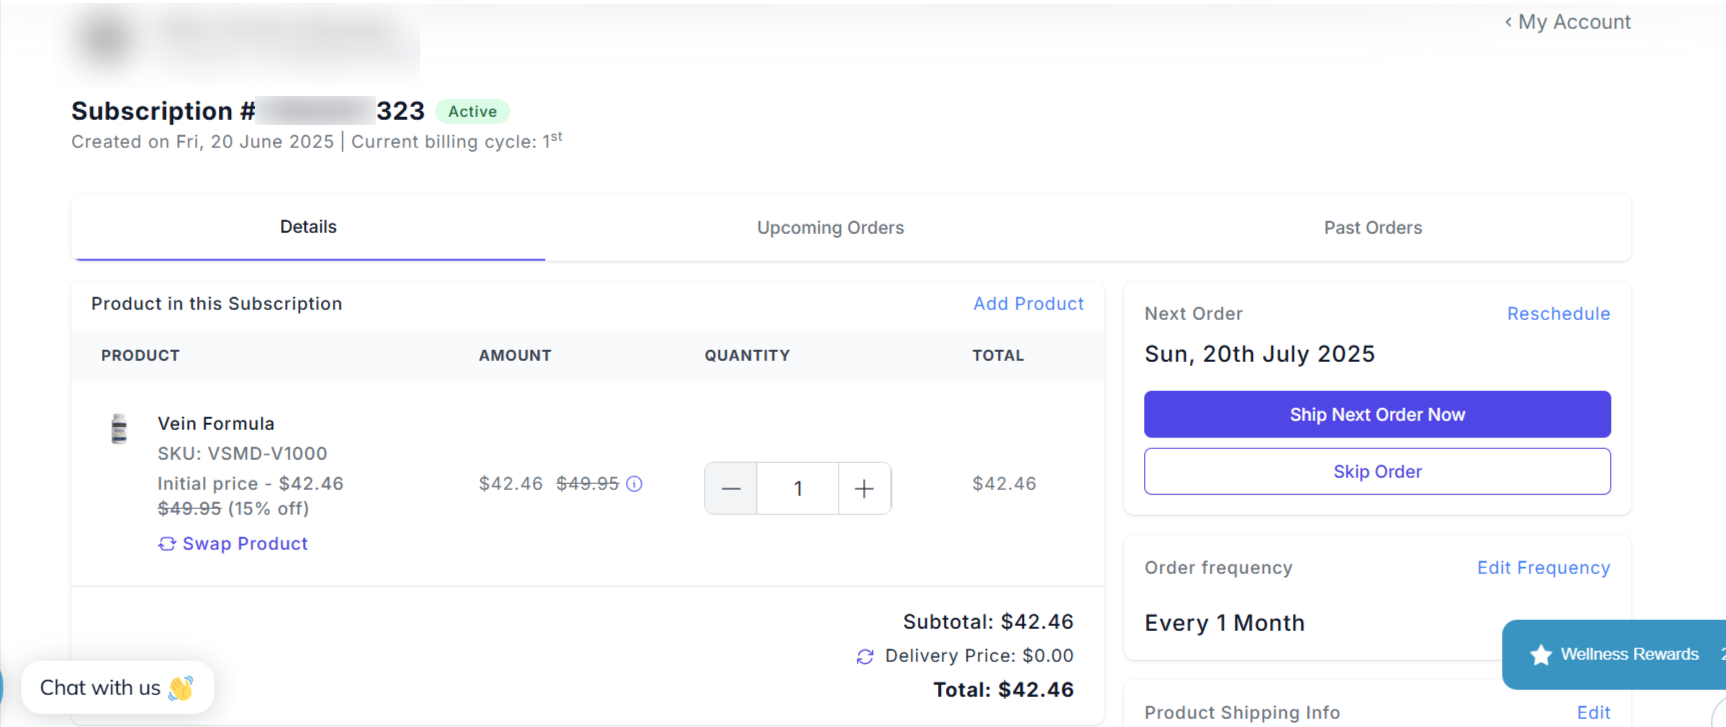The height and width of the screenshot is (727, 1726).
Task: Open the Wellness Rewards widget
Action: coord(1629,654)
